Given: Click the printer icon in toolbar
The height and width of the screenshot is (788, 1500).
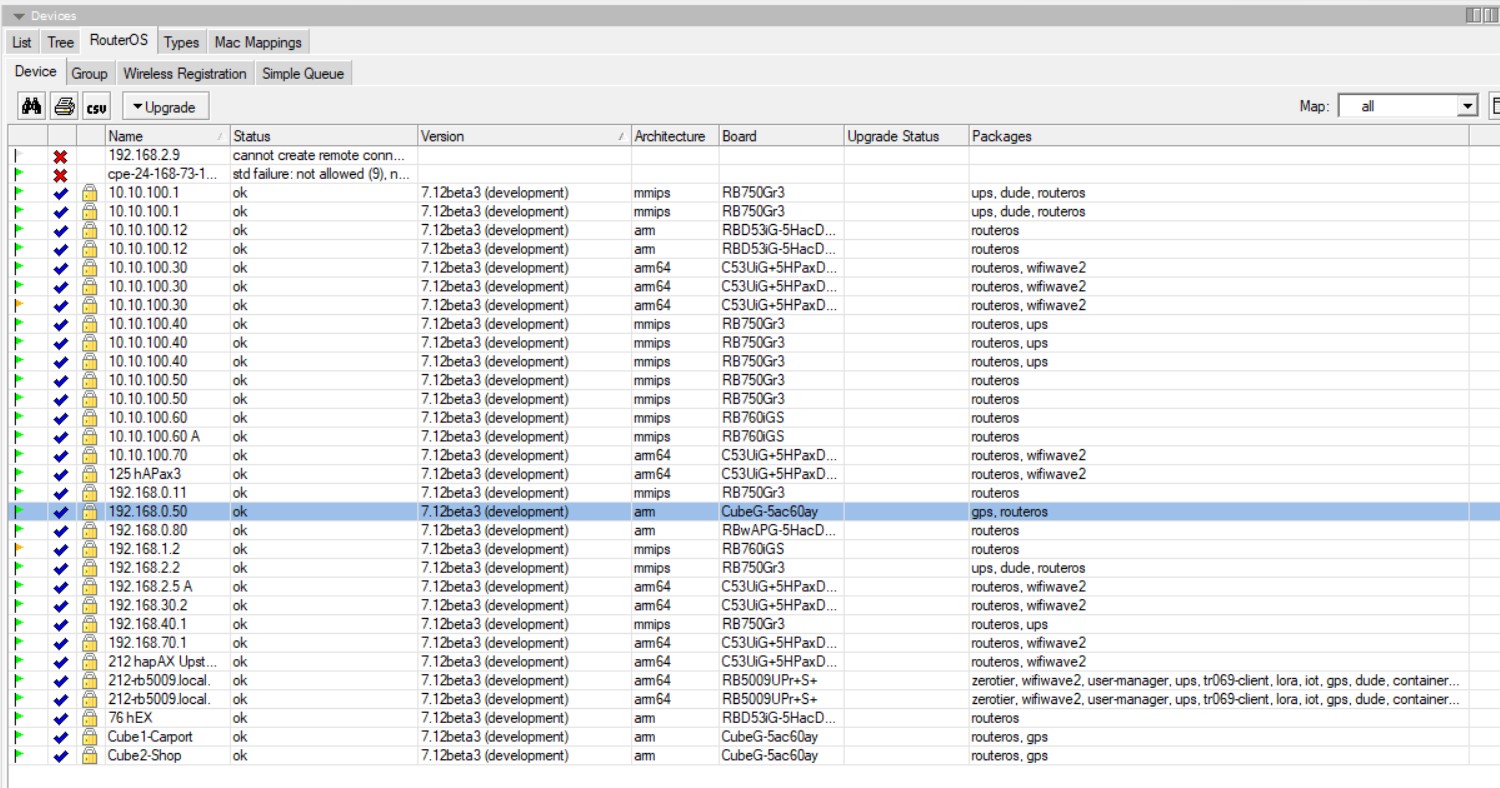Looking at the screenshot, I should click(64, 106).
